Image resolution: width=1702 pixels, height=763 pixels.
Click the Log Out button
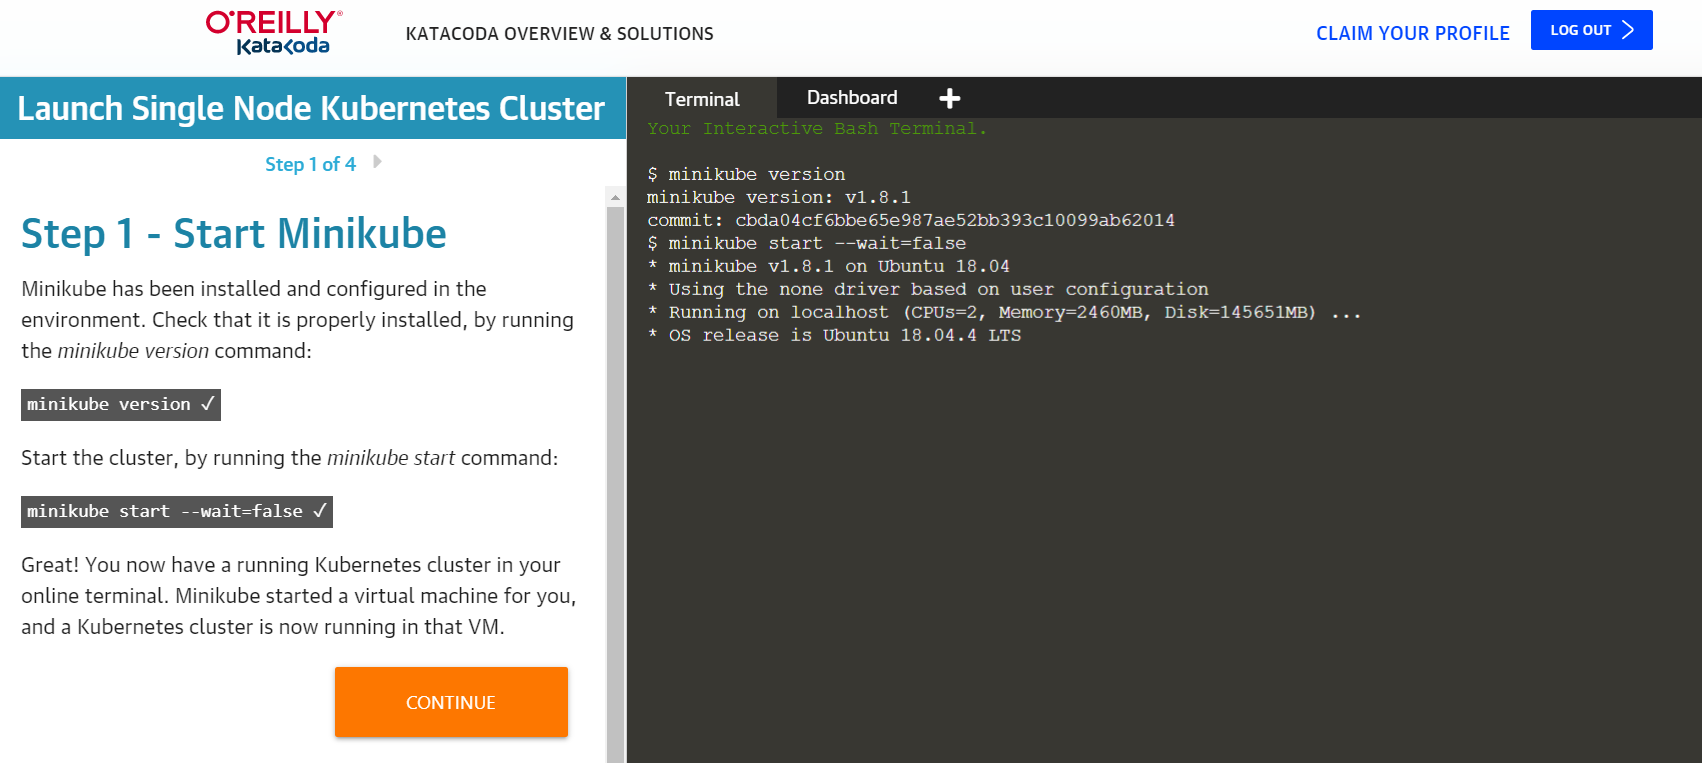(1591, 30)
